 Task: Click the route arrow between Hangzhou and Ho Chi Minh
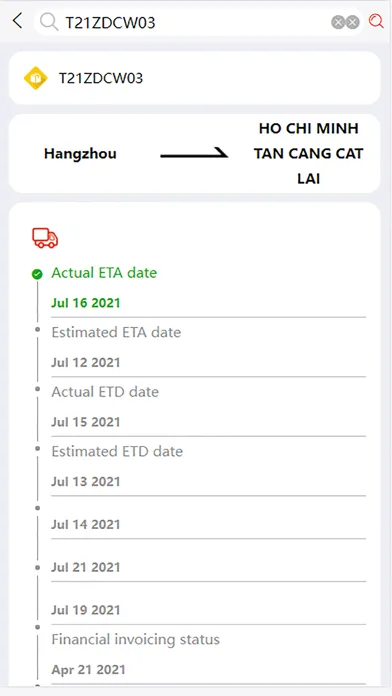[194, 154]
